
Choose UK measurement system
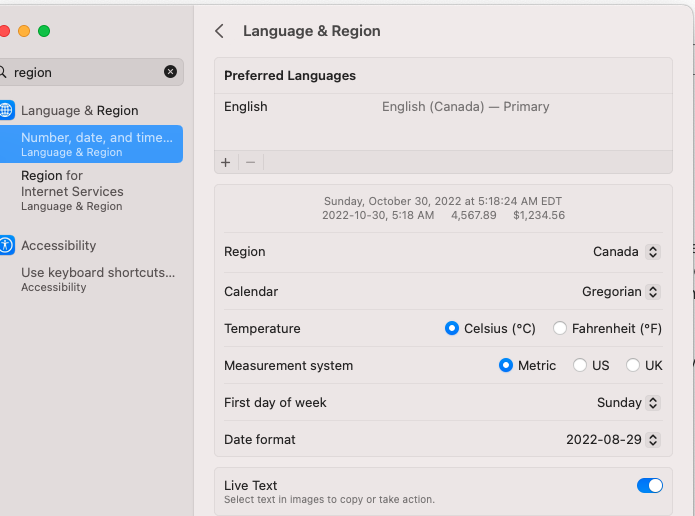point(633,365)
